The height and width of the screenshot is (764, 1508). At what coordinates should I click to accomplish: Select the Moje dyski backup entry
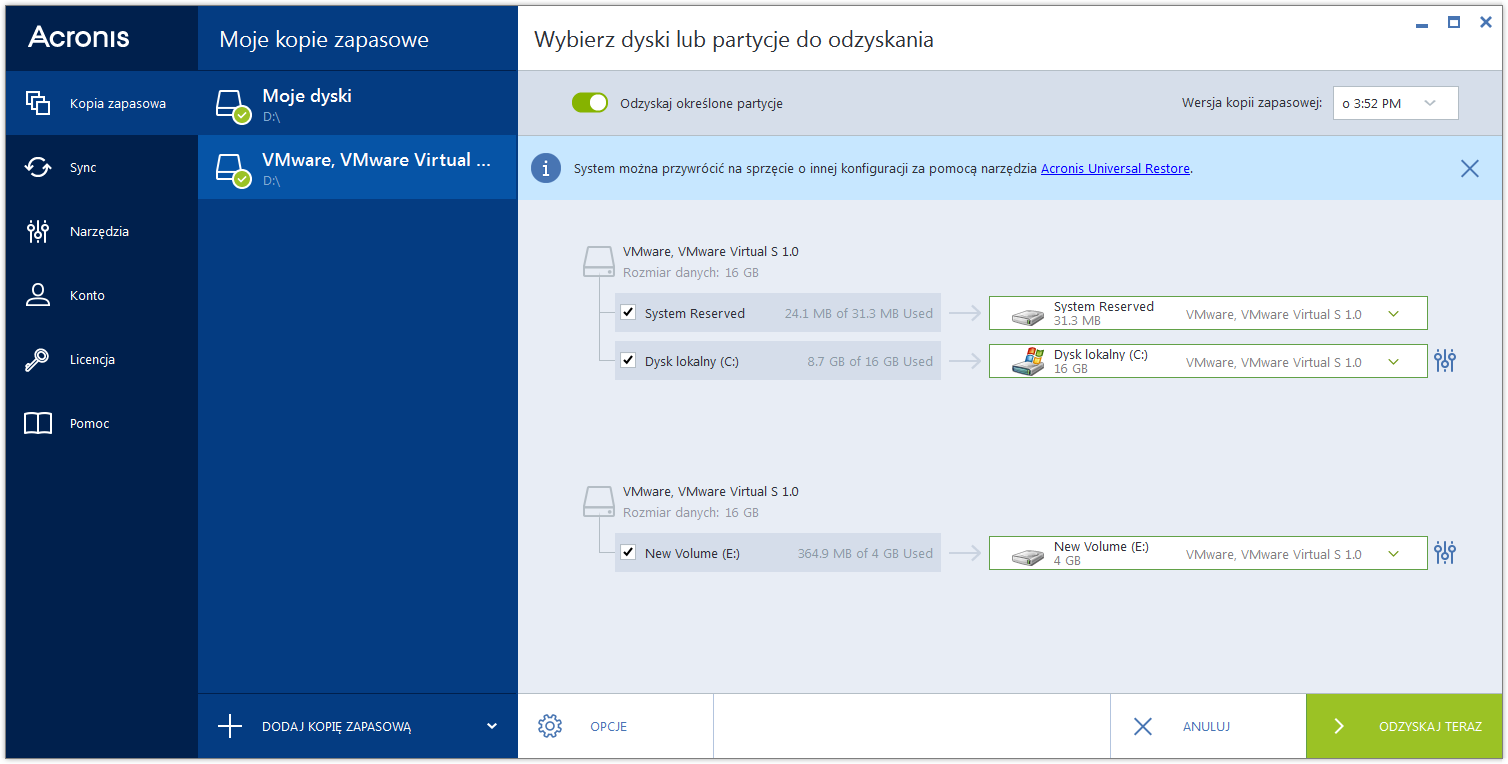[357, 103]
